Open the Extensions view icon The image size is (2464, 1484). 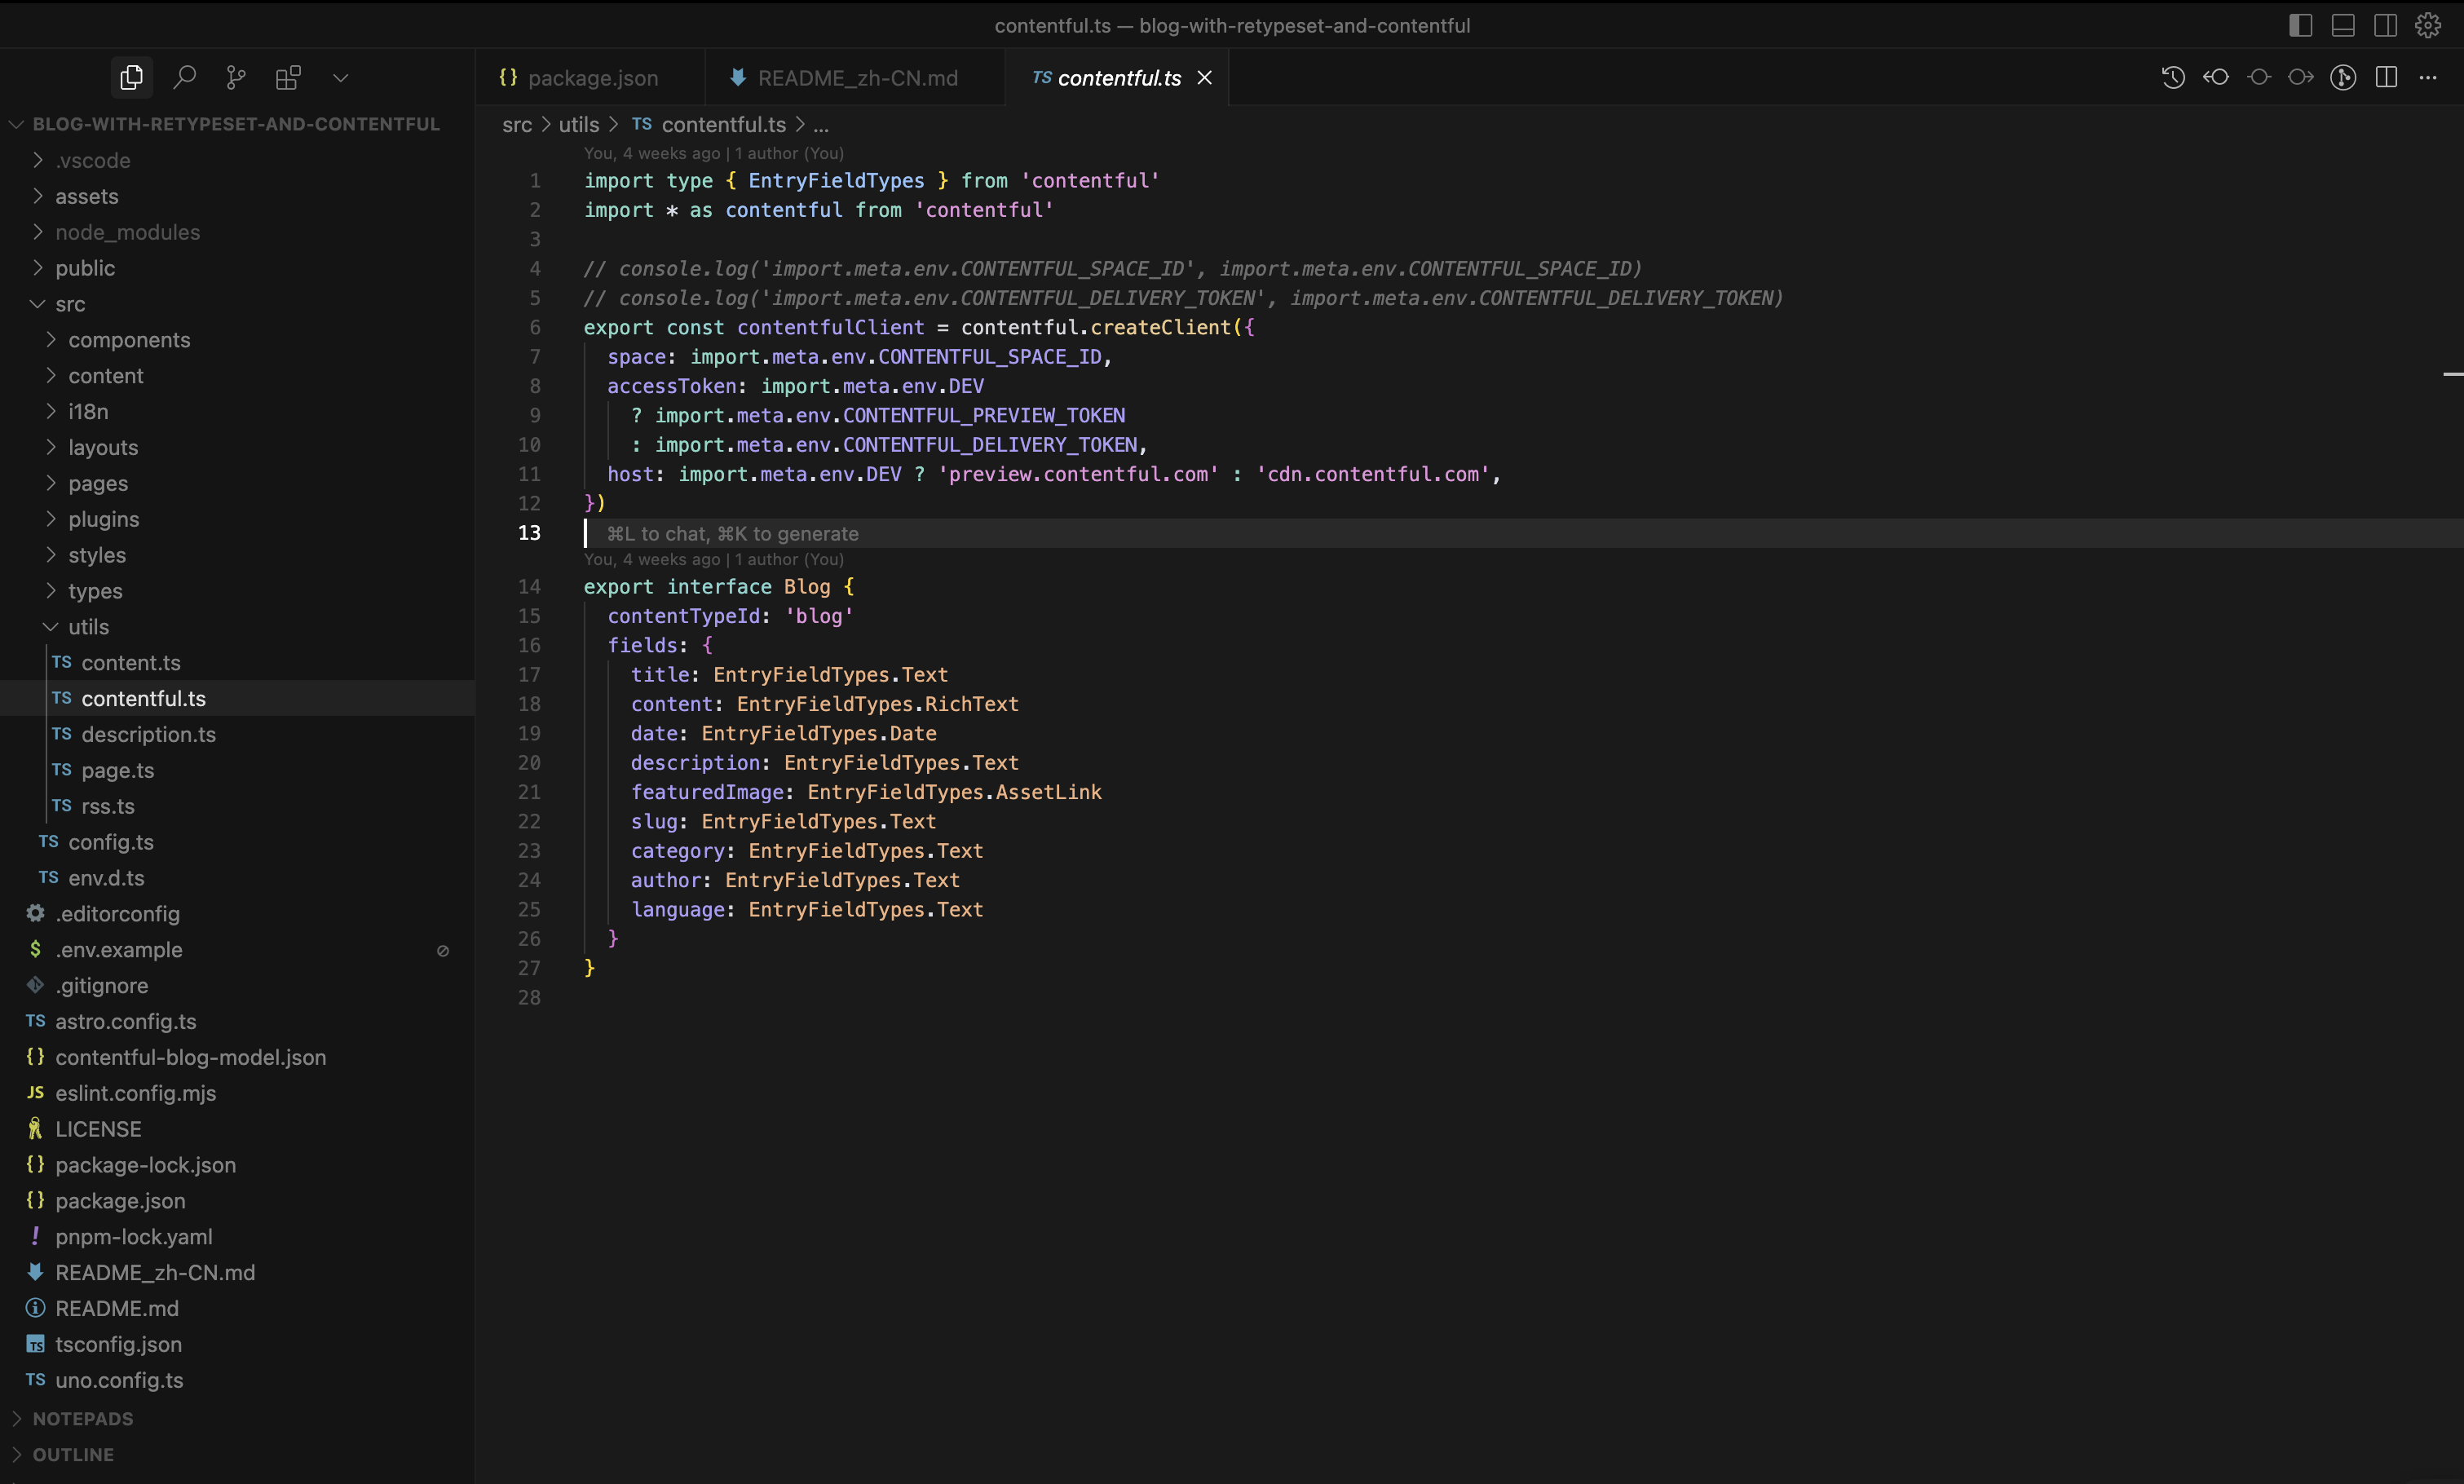click(x=288, y=78)
